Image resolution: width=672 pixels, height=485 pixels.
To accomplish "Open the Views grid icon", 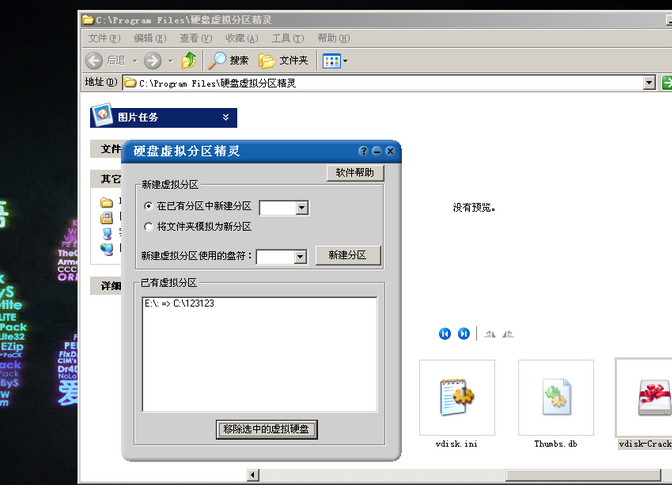I will point(332,61).
